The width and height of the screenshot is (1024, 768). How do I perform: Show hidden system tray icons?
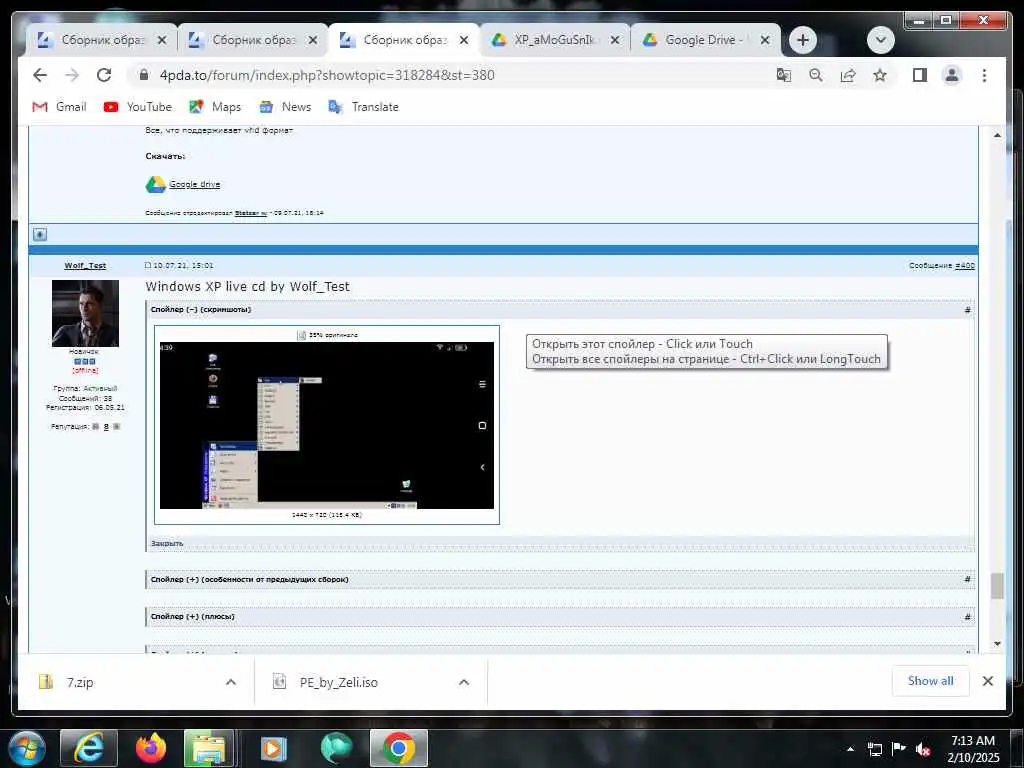click(x=850, y=749)
